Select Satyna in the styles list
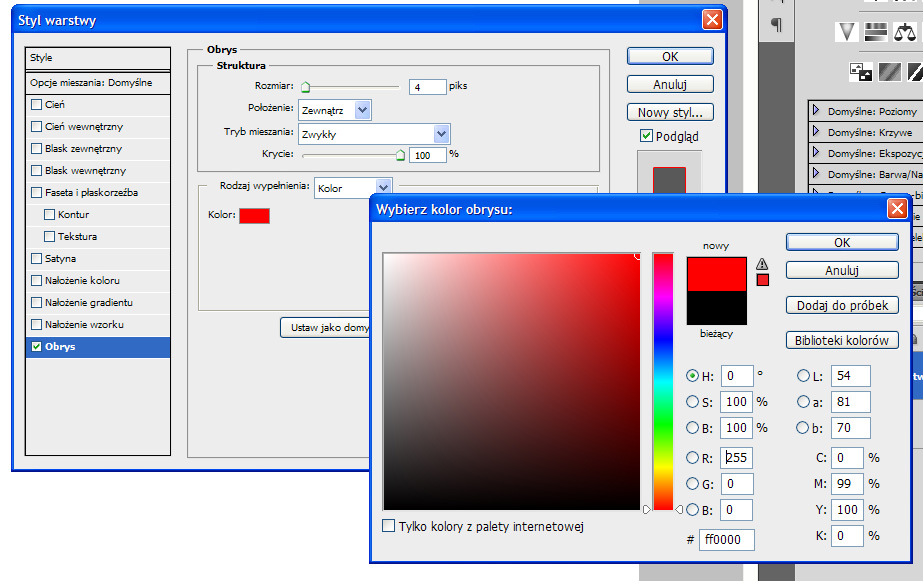 coord(60,259)
